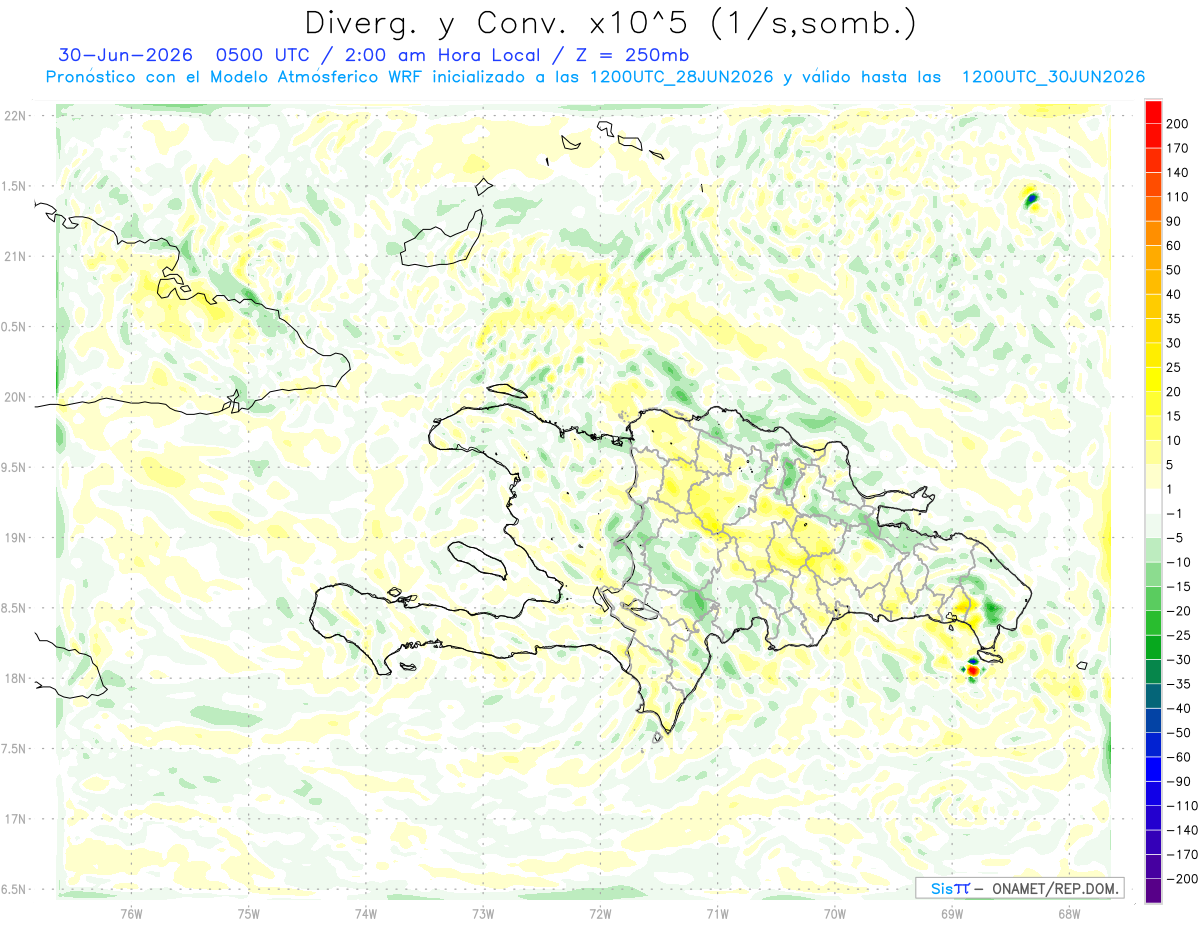Image resolution: width=1200 pixels, height=927 pixels.
Task: Click the red-blue hotspot south of eastern Dominican Republic
Action: point(973,669)
